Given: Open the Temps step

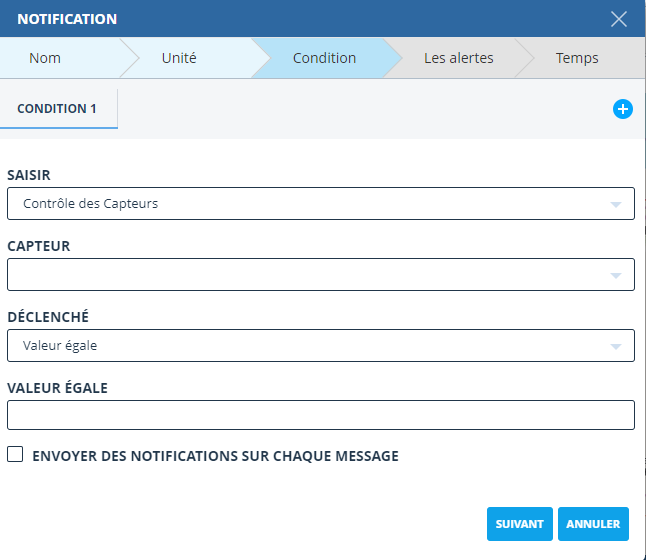Looking at the screenshot, I should 577,58.
